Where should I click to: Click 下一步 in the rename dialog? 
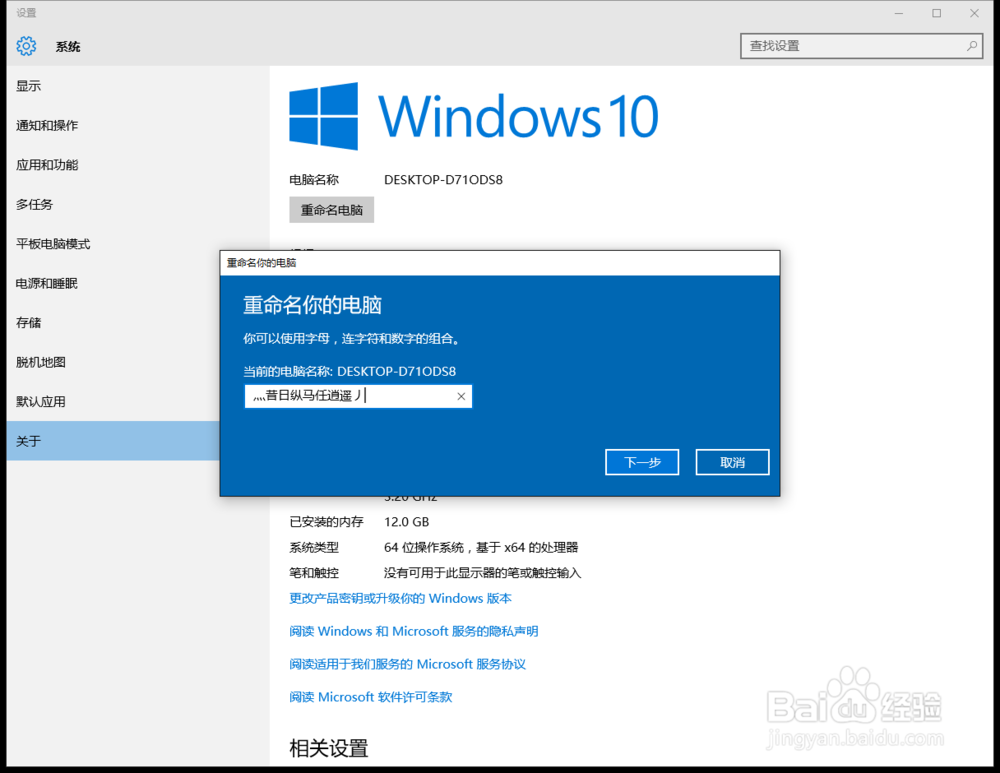tap(642, 462)
